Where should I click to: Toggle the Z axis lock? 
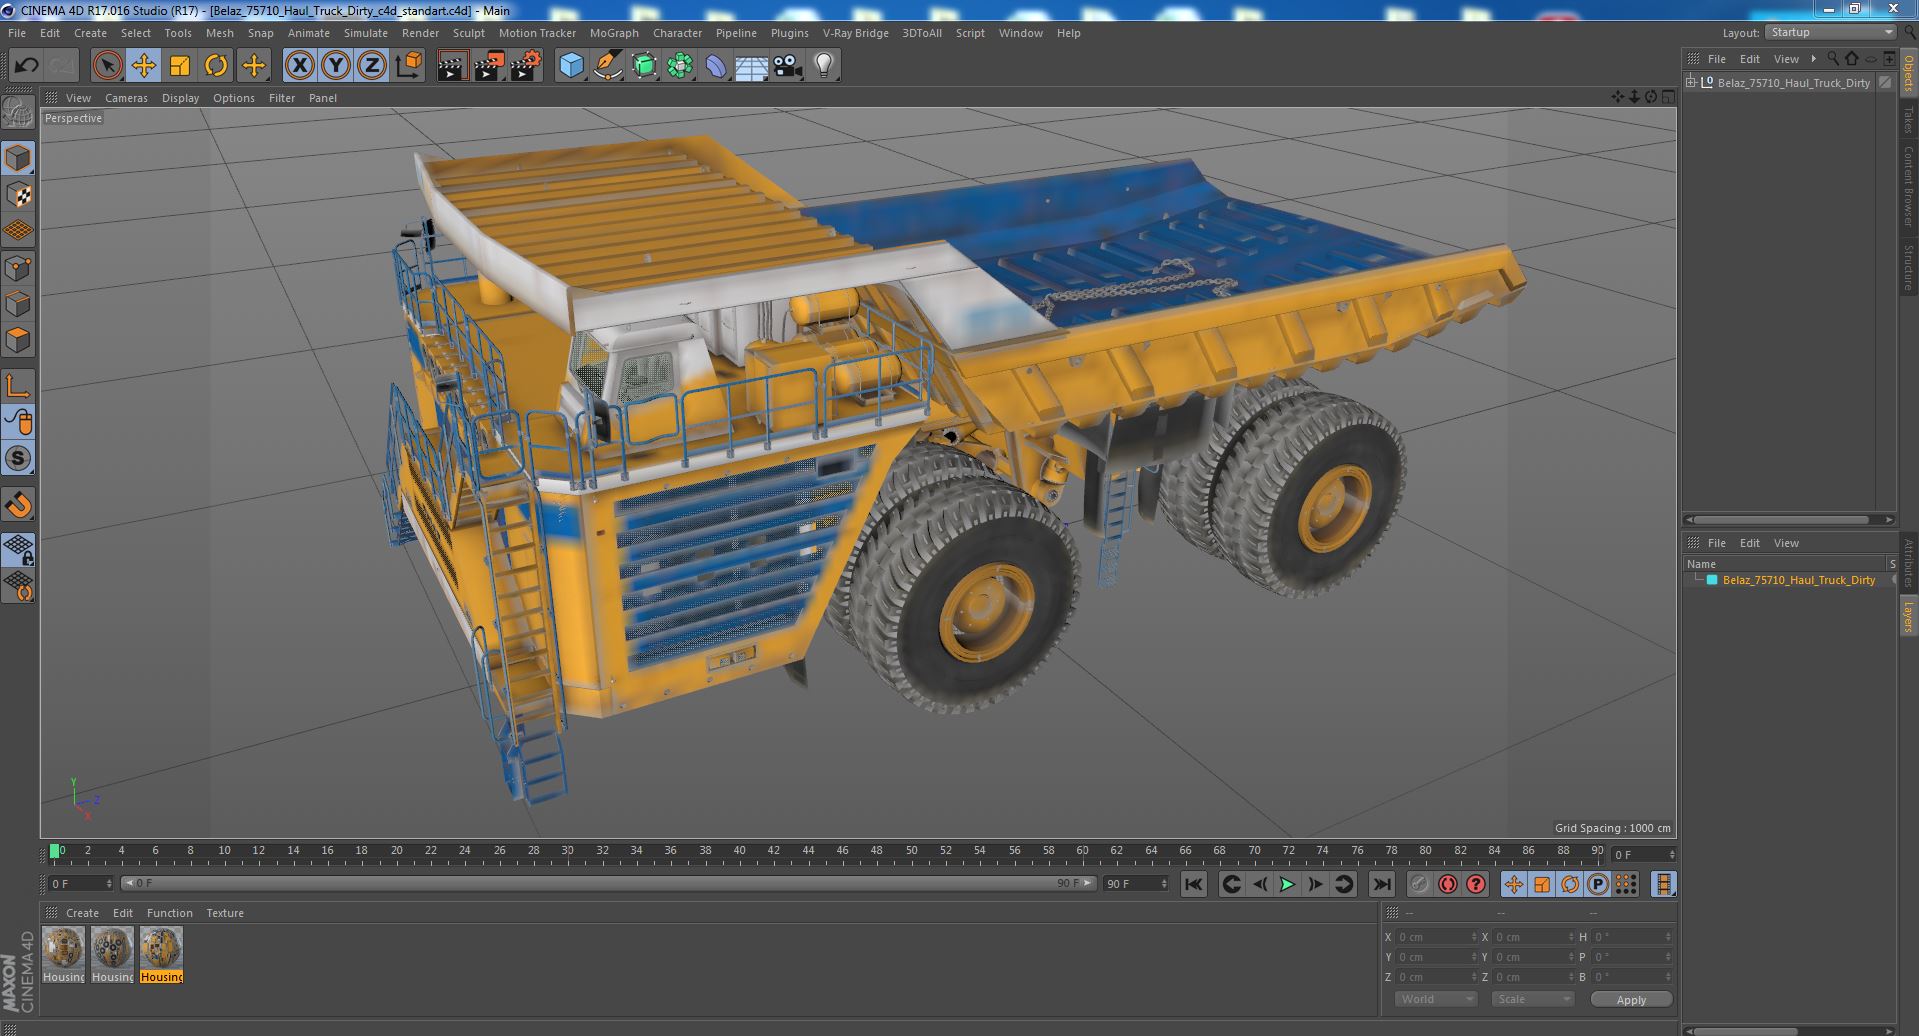[372, 66]
